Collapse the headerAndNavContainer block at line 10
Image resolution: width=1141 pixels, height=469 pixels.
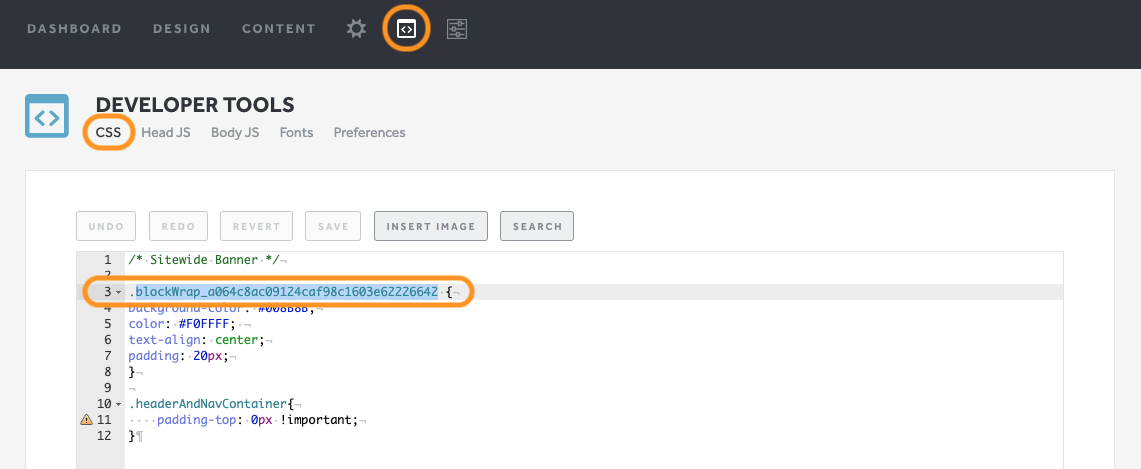tap(119, 403)
